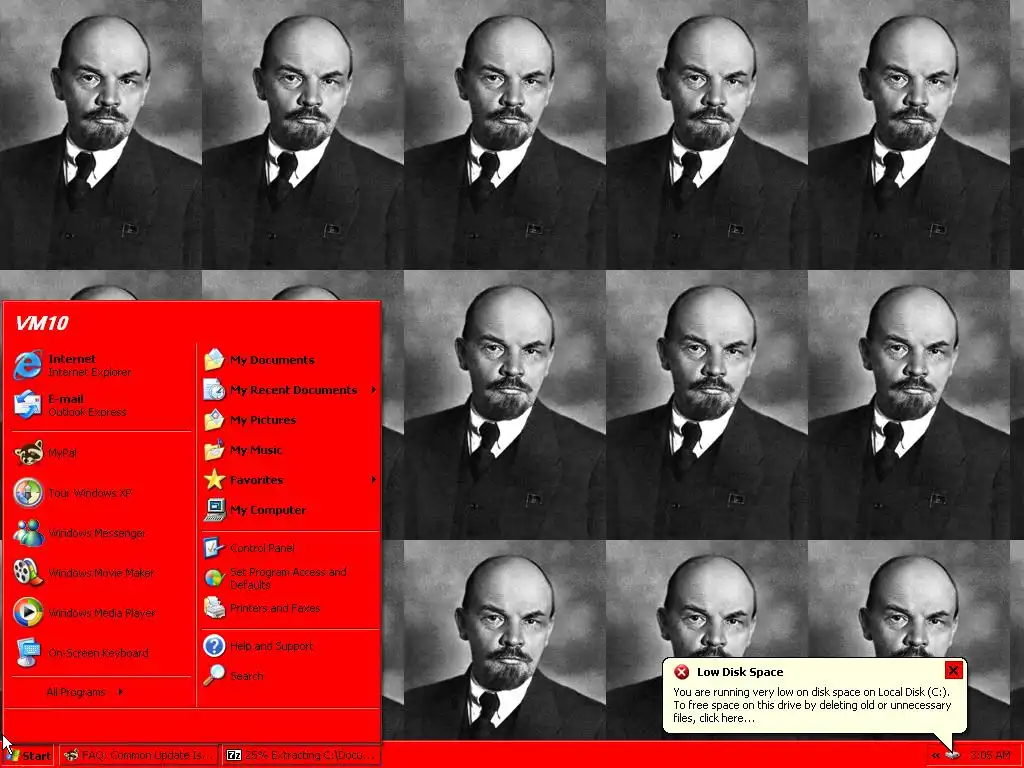Expand the My Recent Documents submenu arrow

tap(374, 390)
